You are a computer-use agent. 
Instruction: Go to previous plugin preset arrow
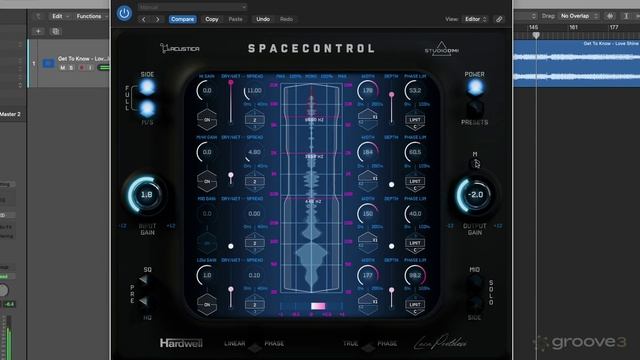tap(144, 19)
